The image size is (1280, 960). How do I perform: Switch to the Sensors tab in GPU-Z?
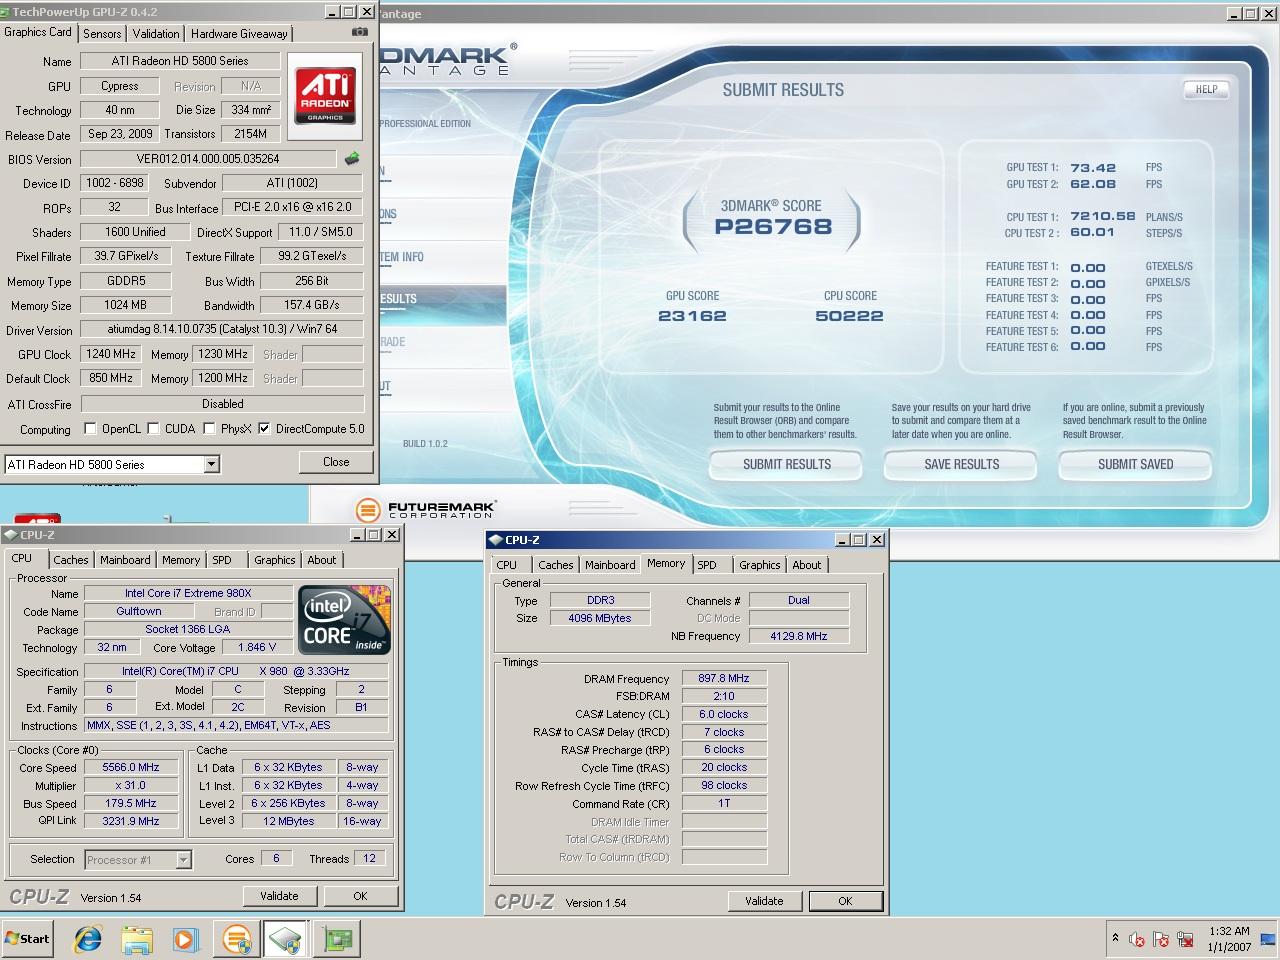click(102, 33)
